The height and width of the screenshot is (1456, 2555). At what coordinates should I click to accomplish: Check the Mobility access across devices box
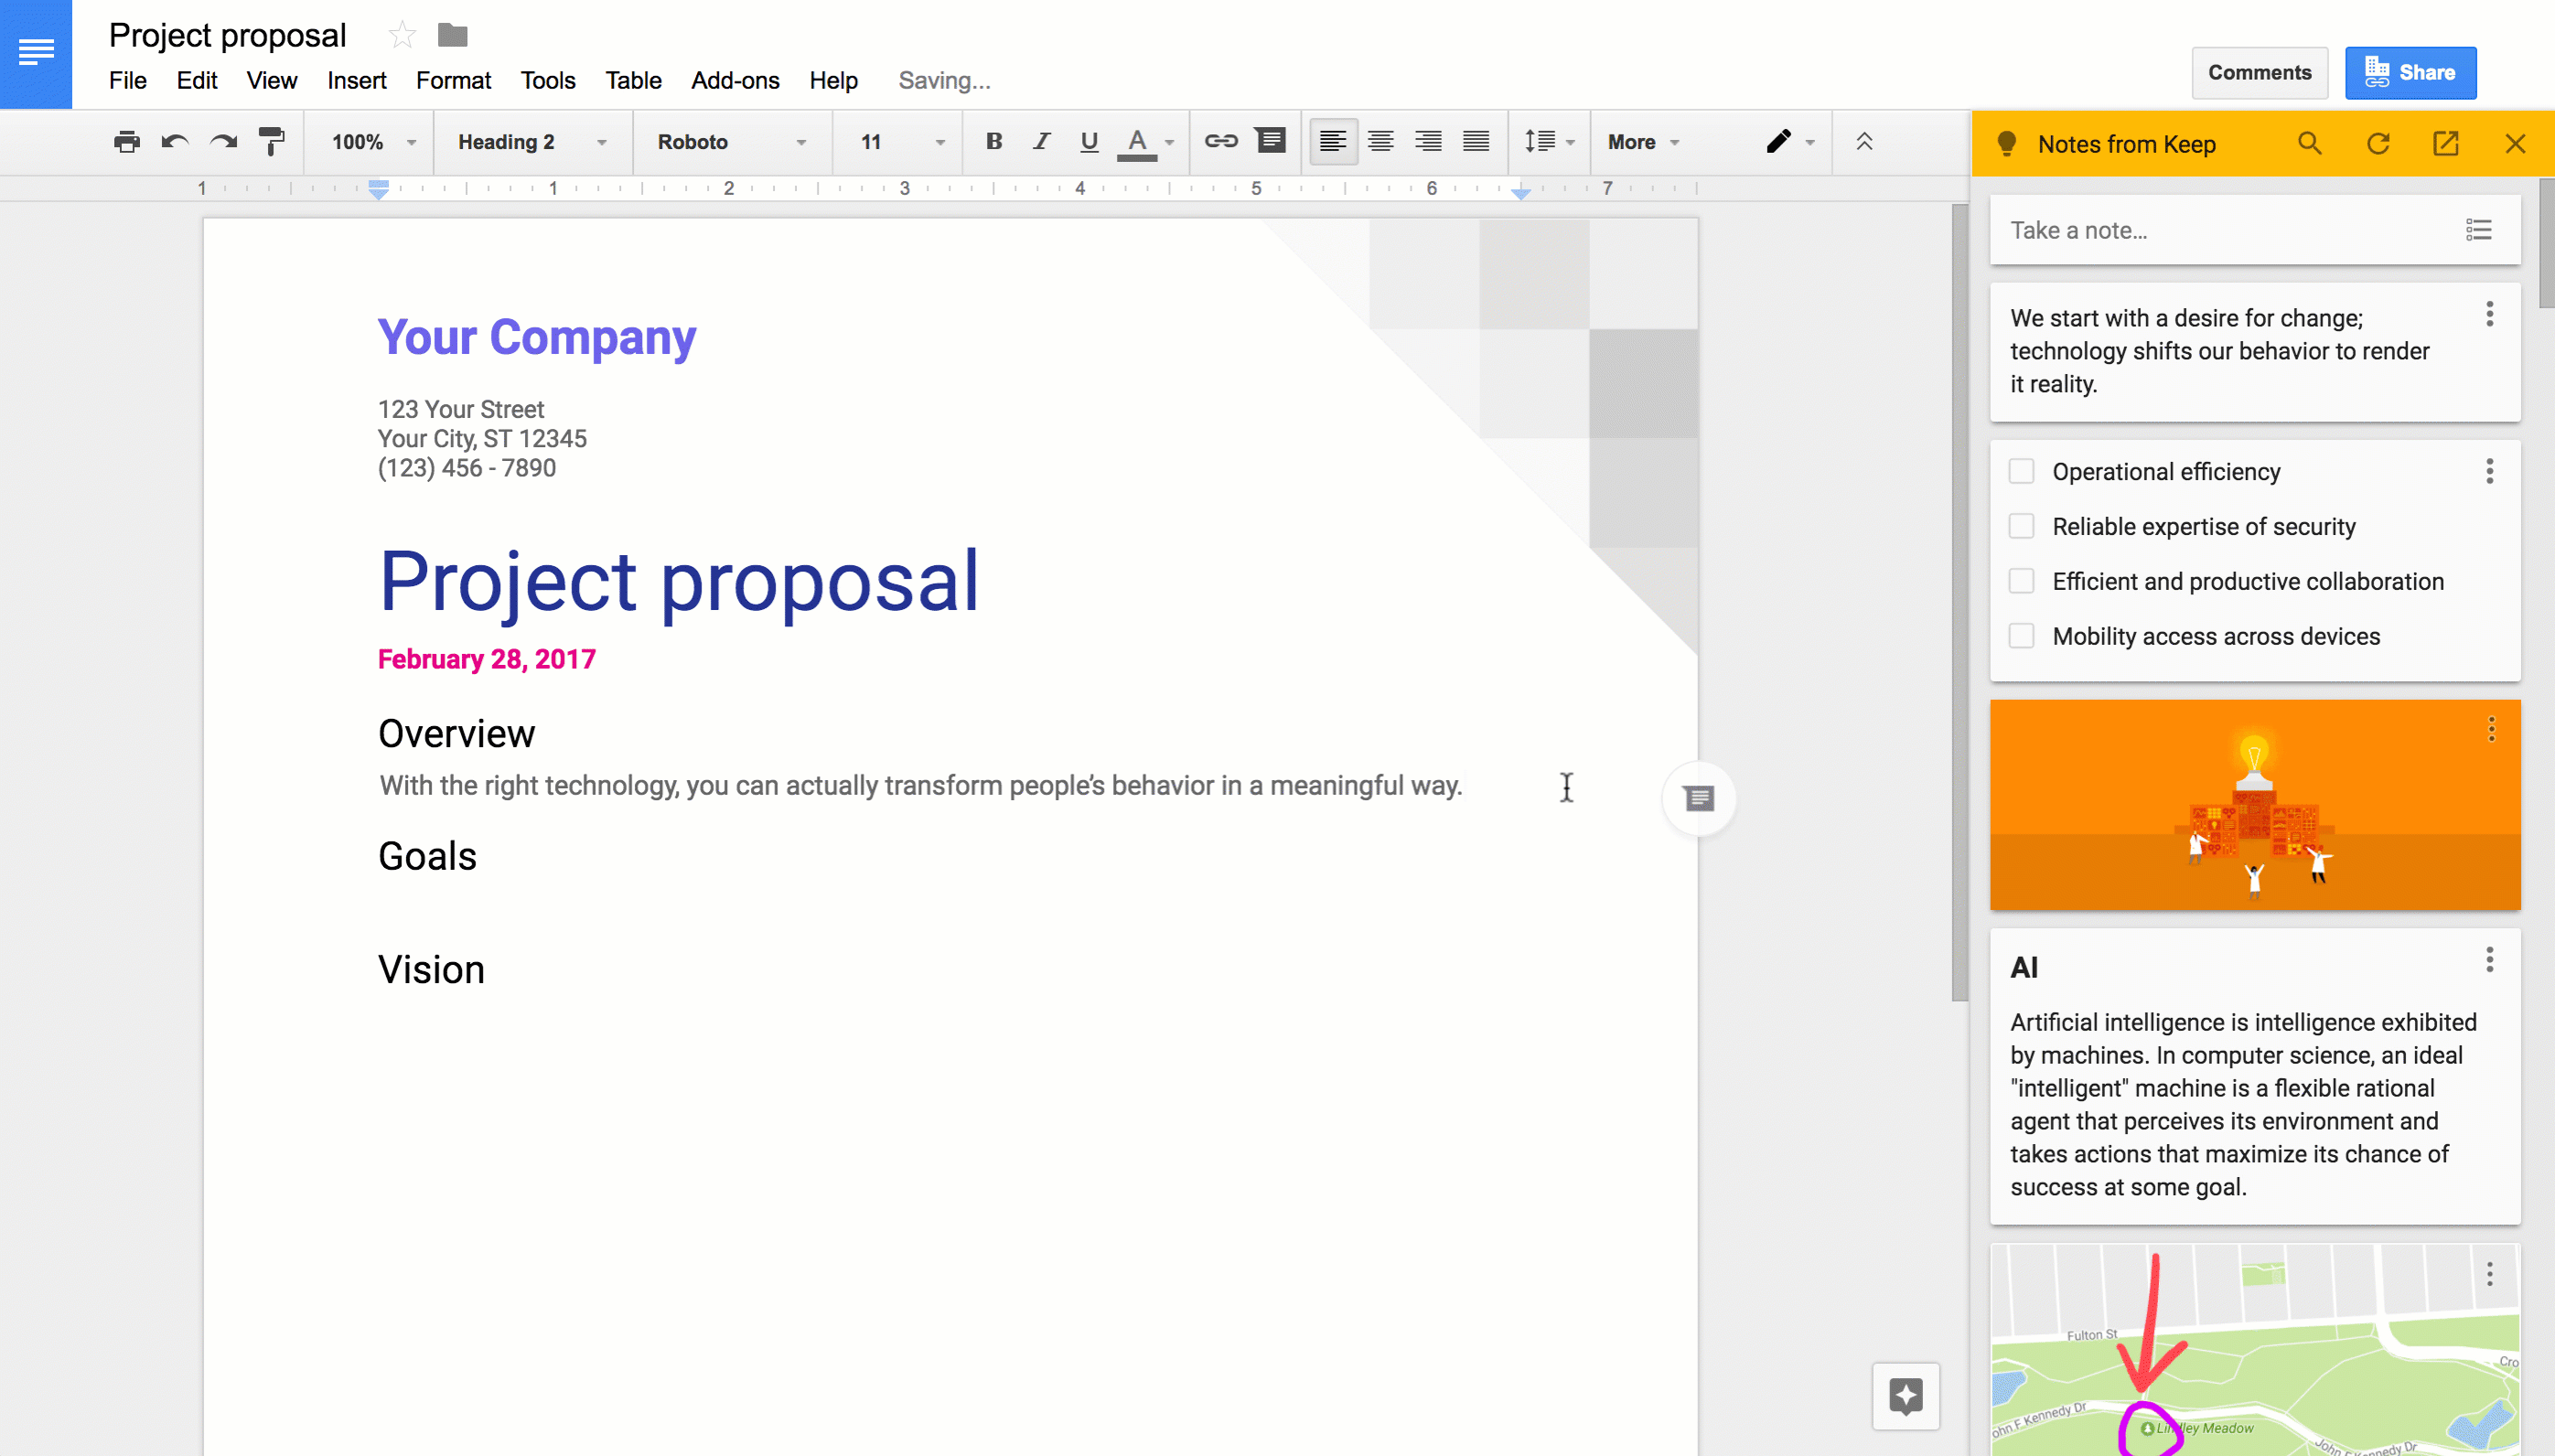pyautogui.click(x=2022, y=635)
